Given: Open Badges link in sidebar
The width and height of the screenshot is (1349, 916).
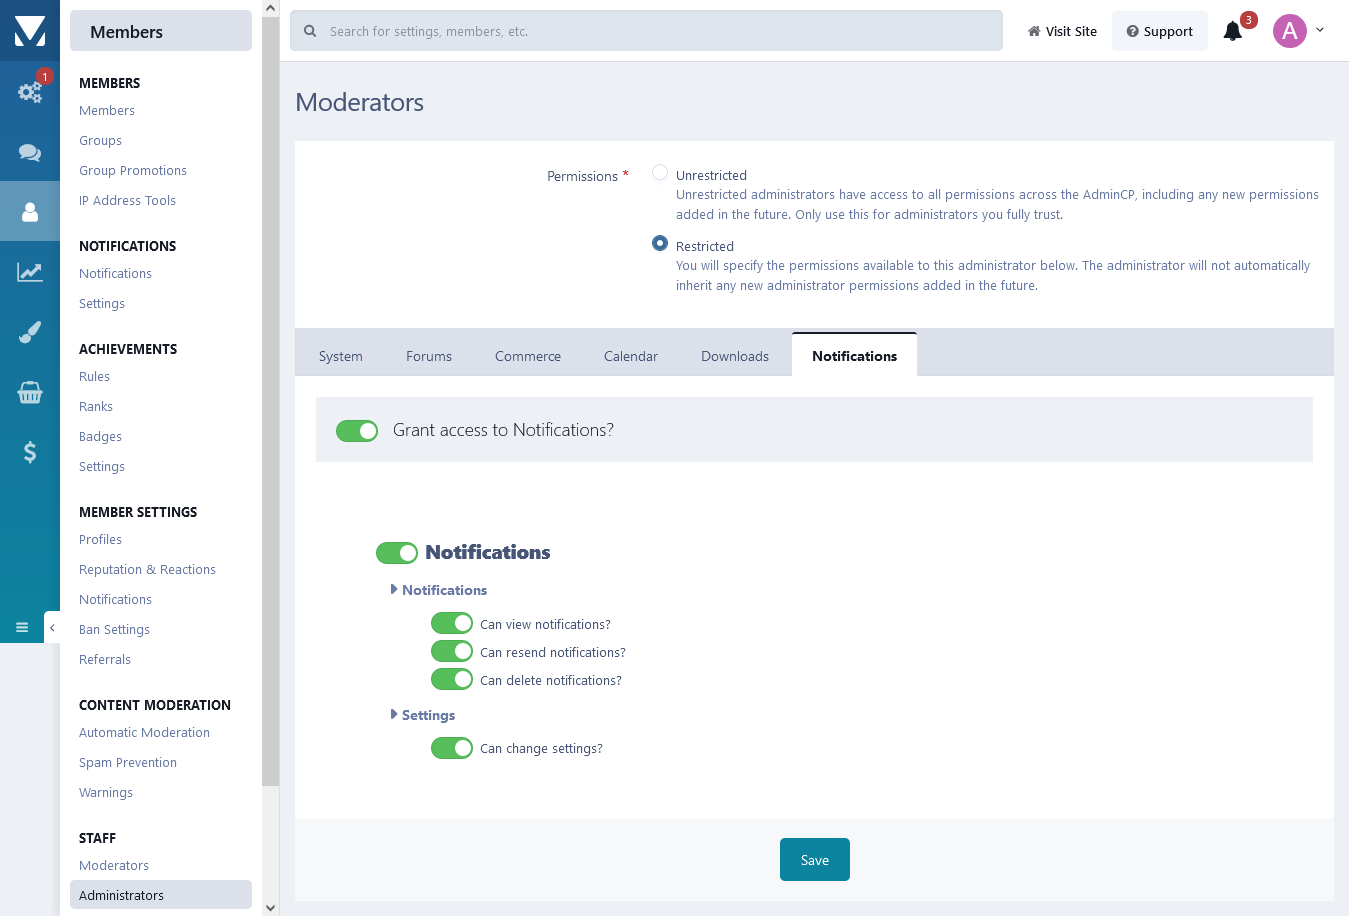Looking at the screenshot, I should (101, 436).
